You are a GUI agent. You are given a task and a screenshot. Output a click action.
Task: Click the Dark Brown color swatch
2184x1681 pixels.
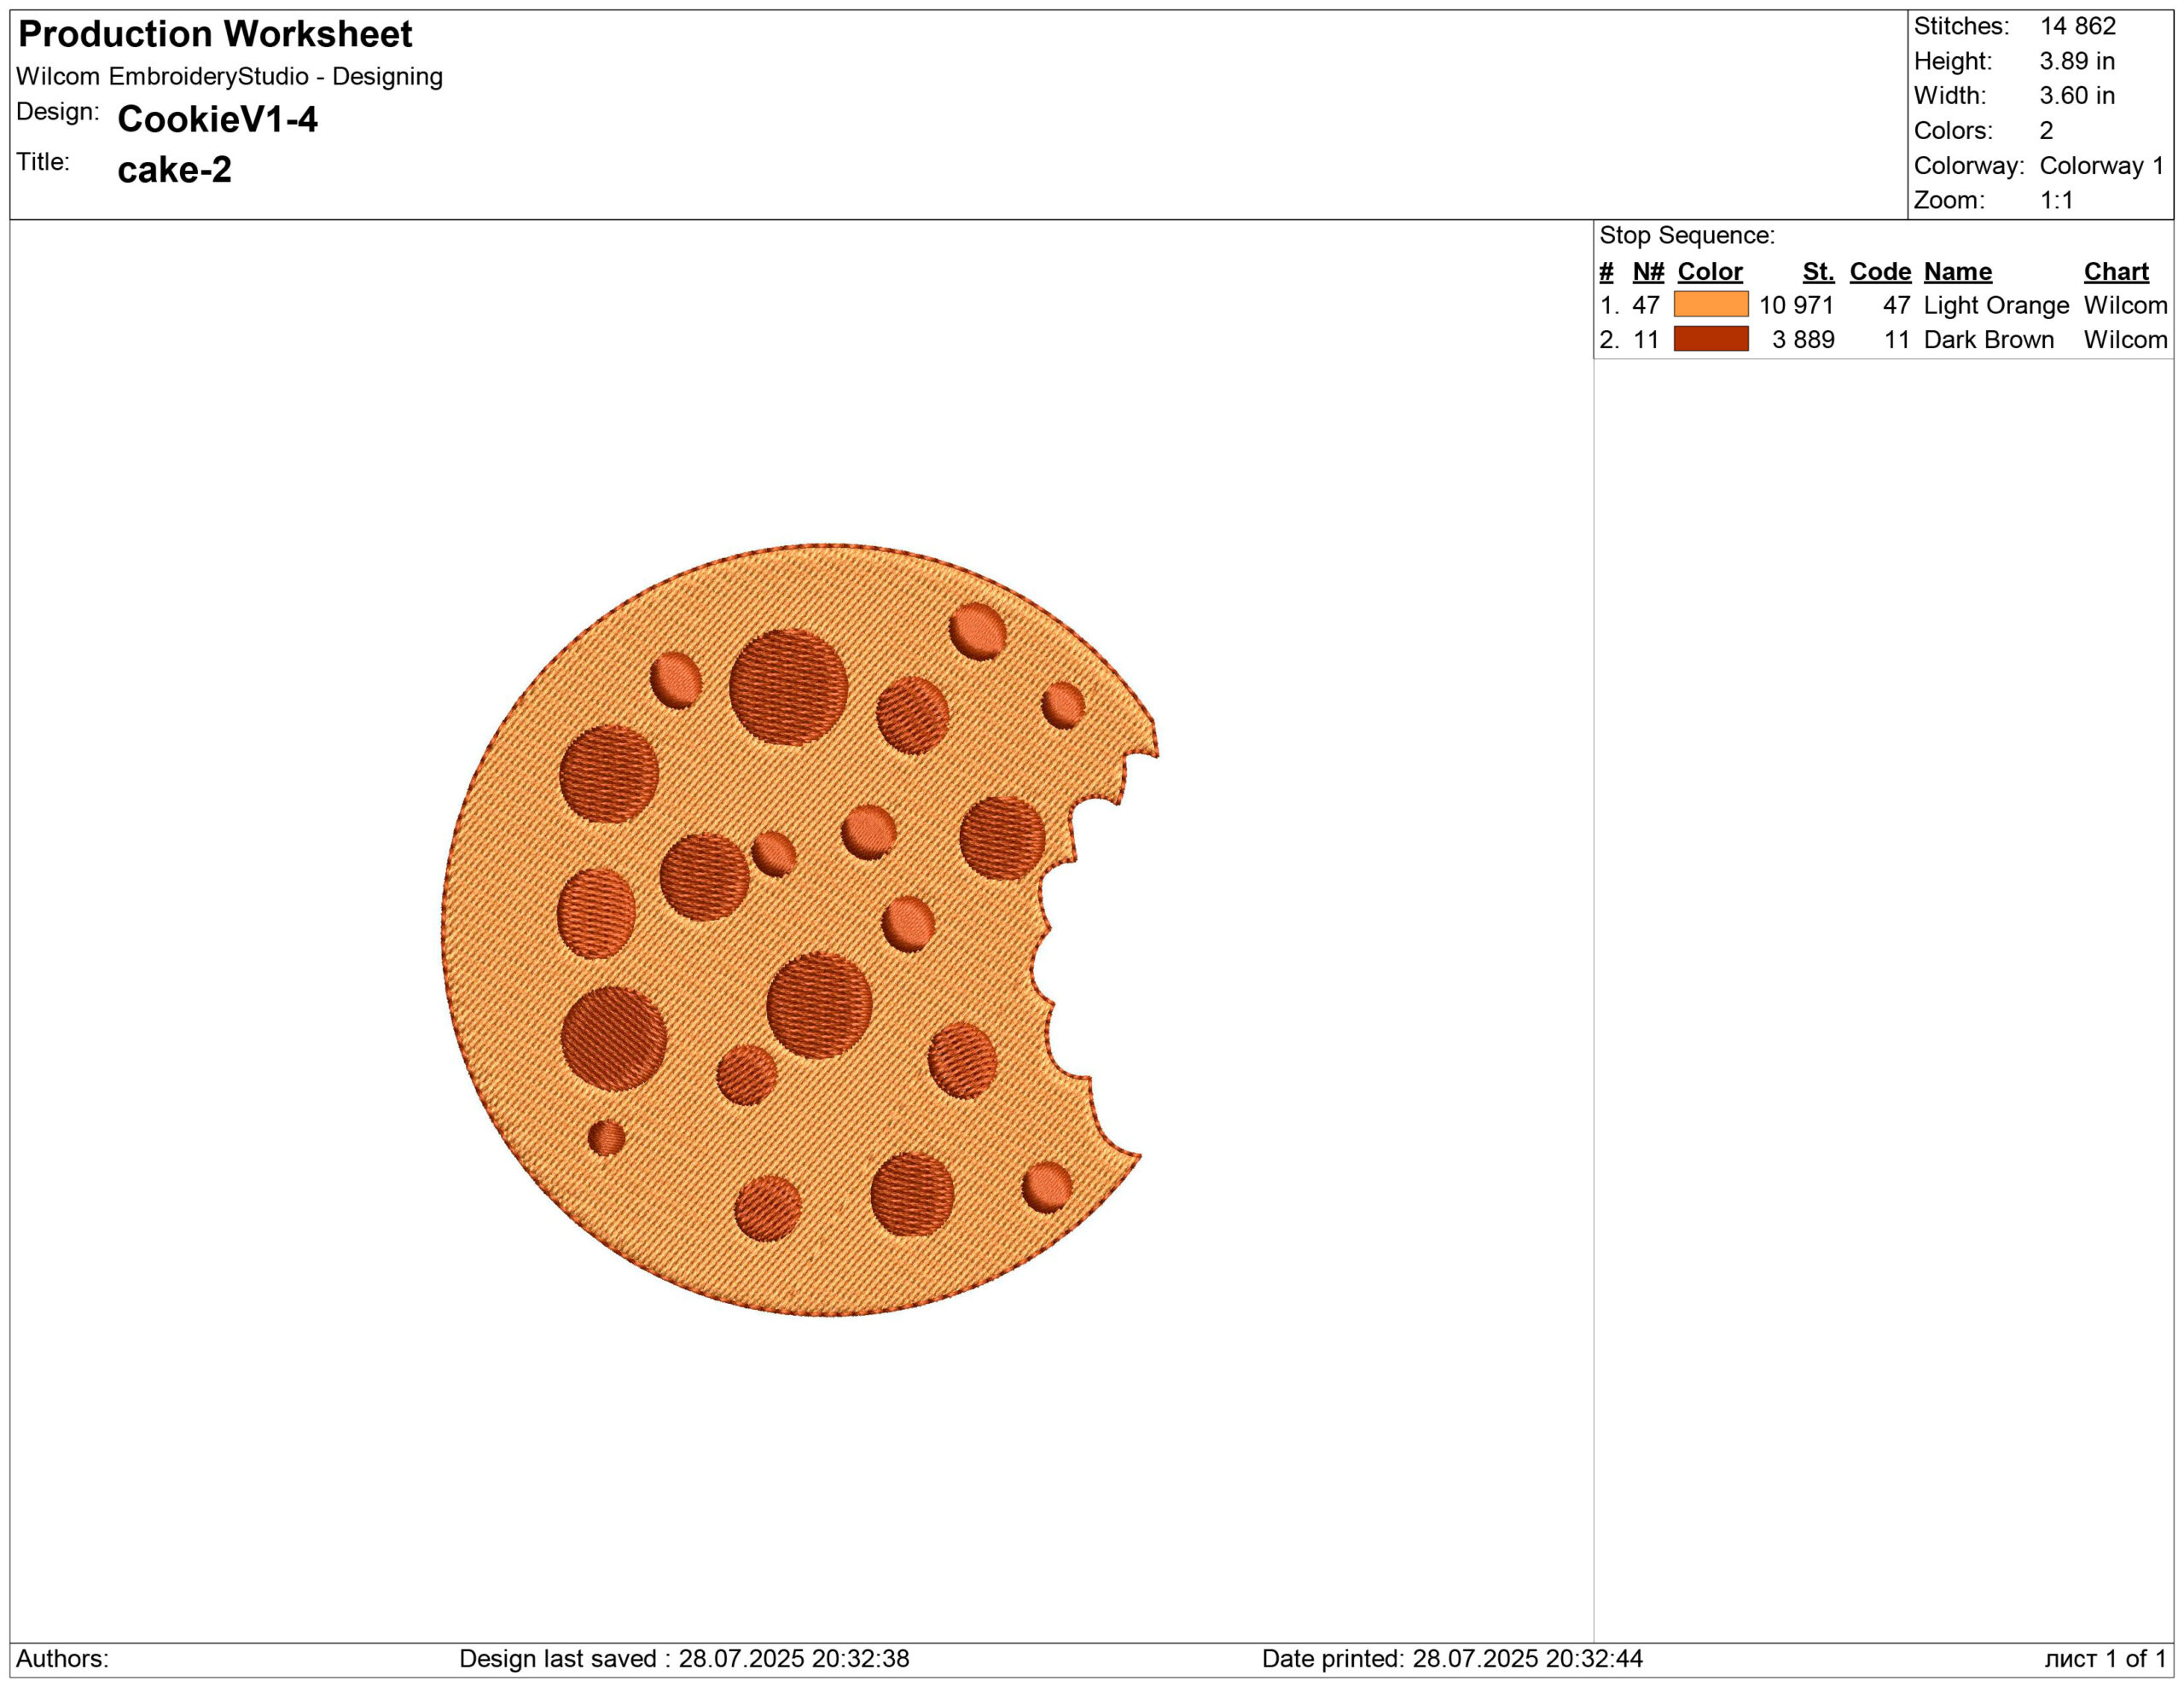[1710, 339]
